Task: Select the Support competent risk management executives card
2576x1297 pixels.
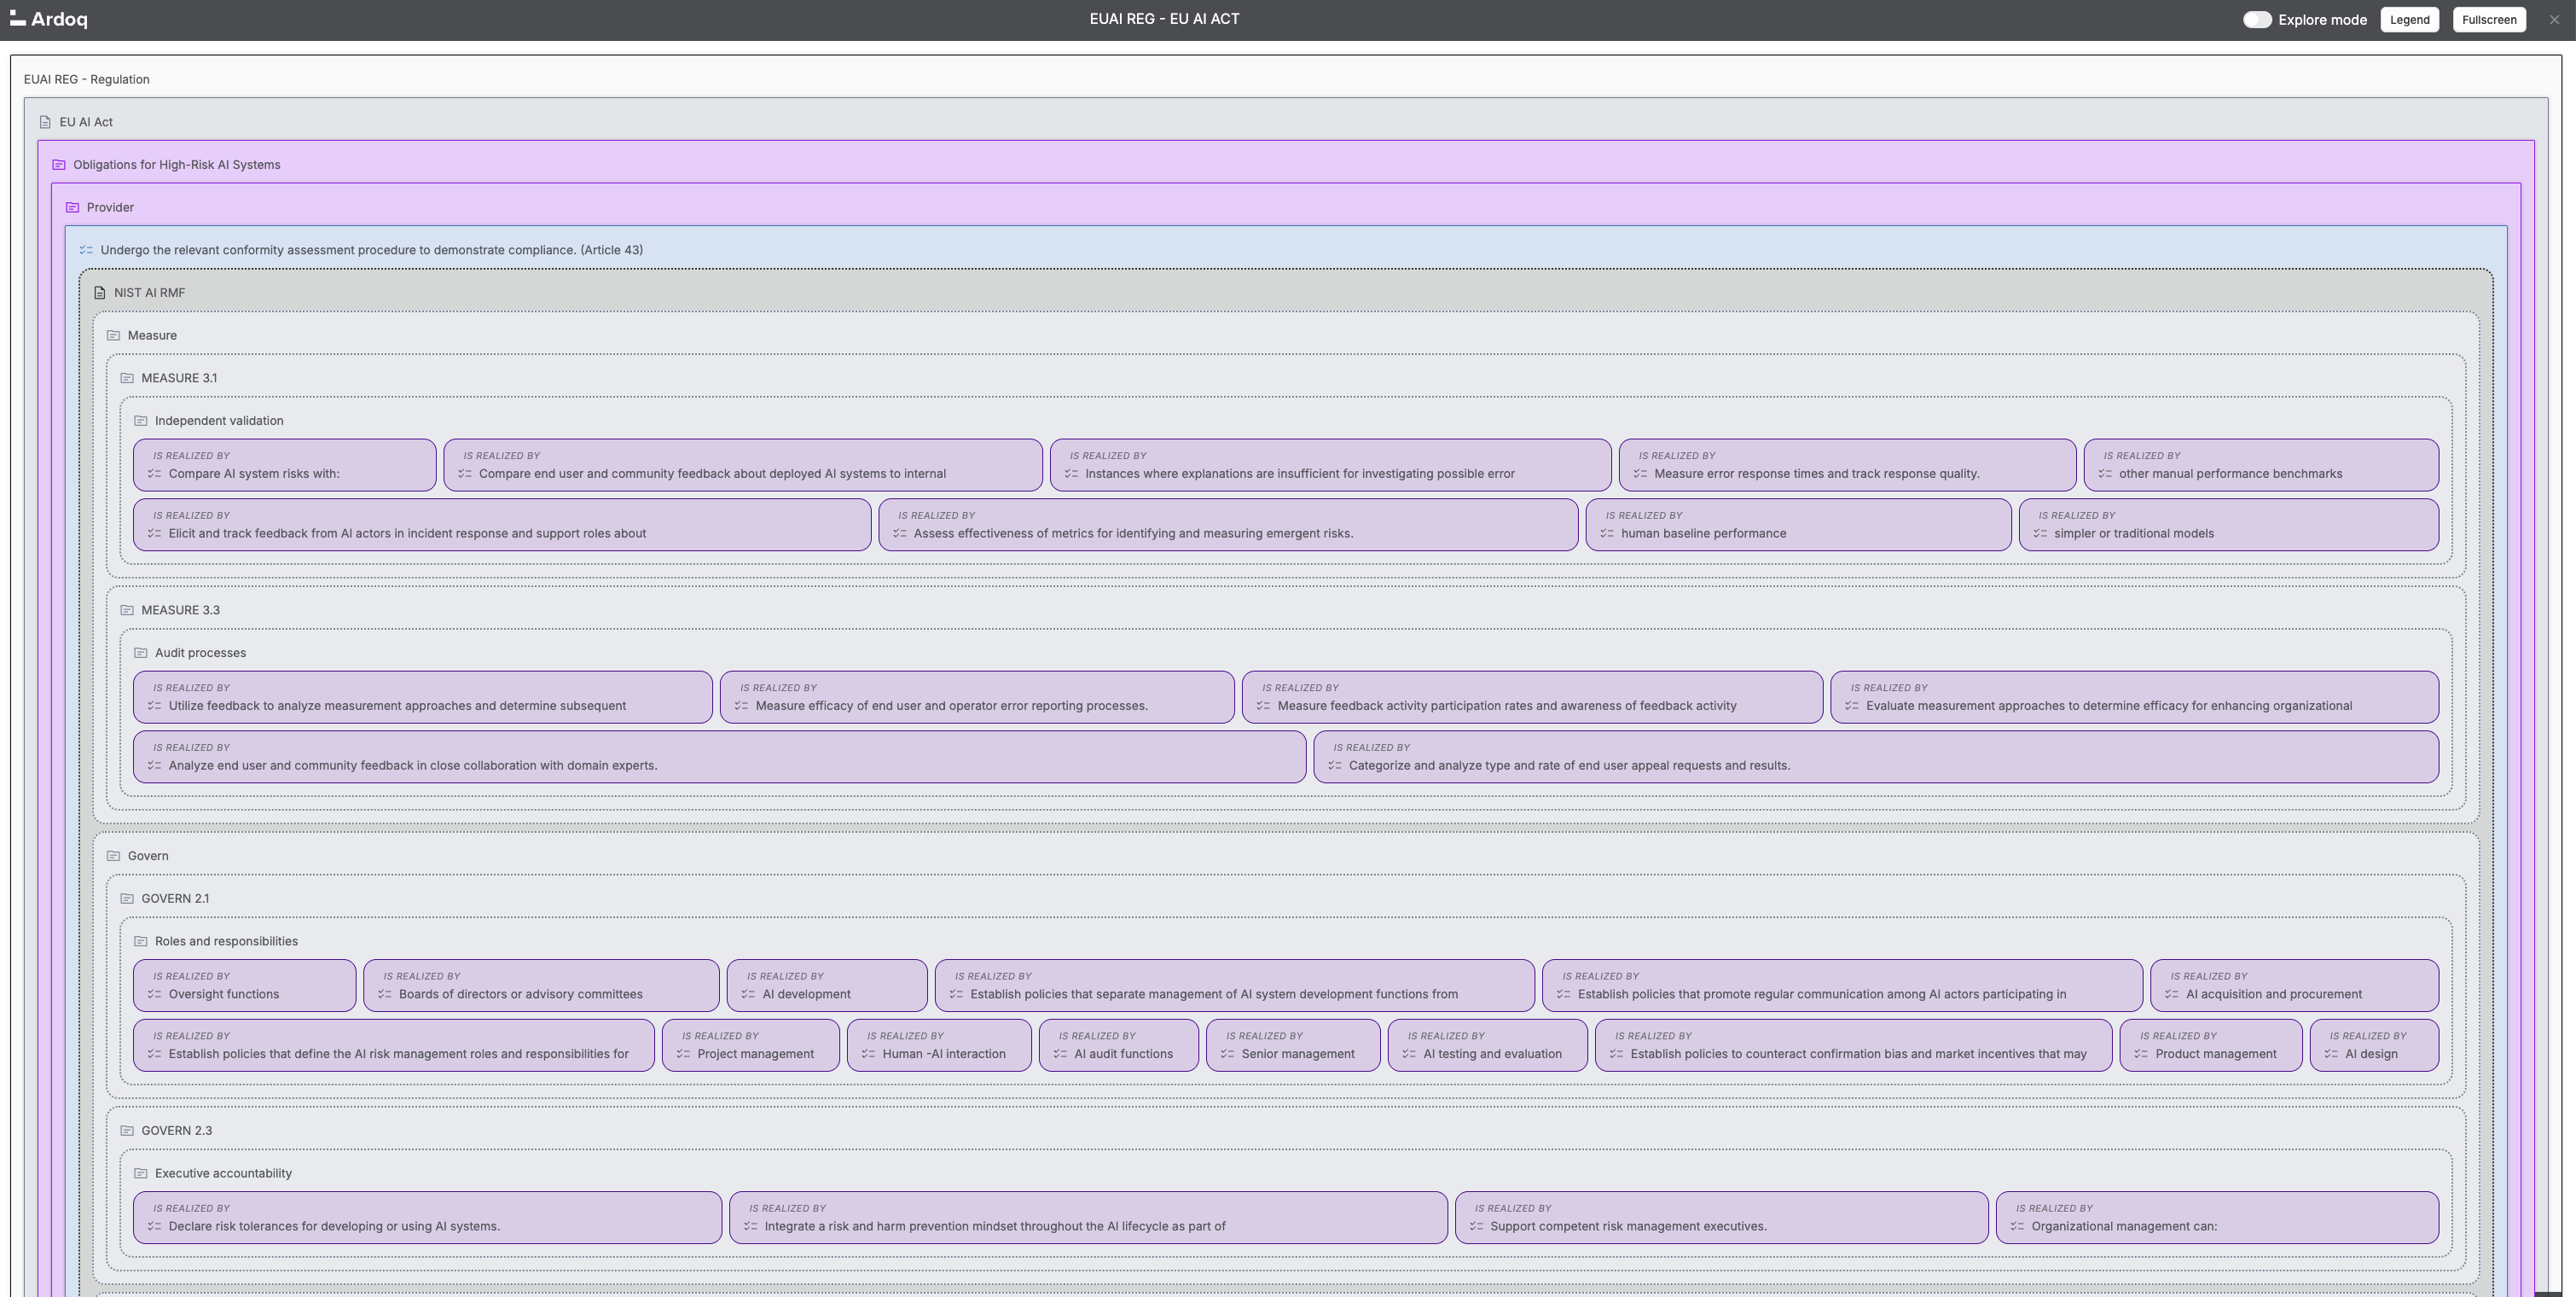Action: (x=1720, y=1217)
